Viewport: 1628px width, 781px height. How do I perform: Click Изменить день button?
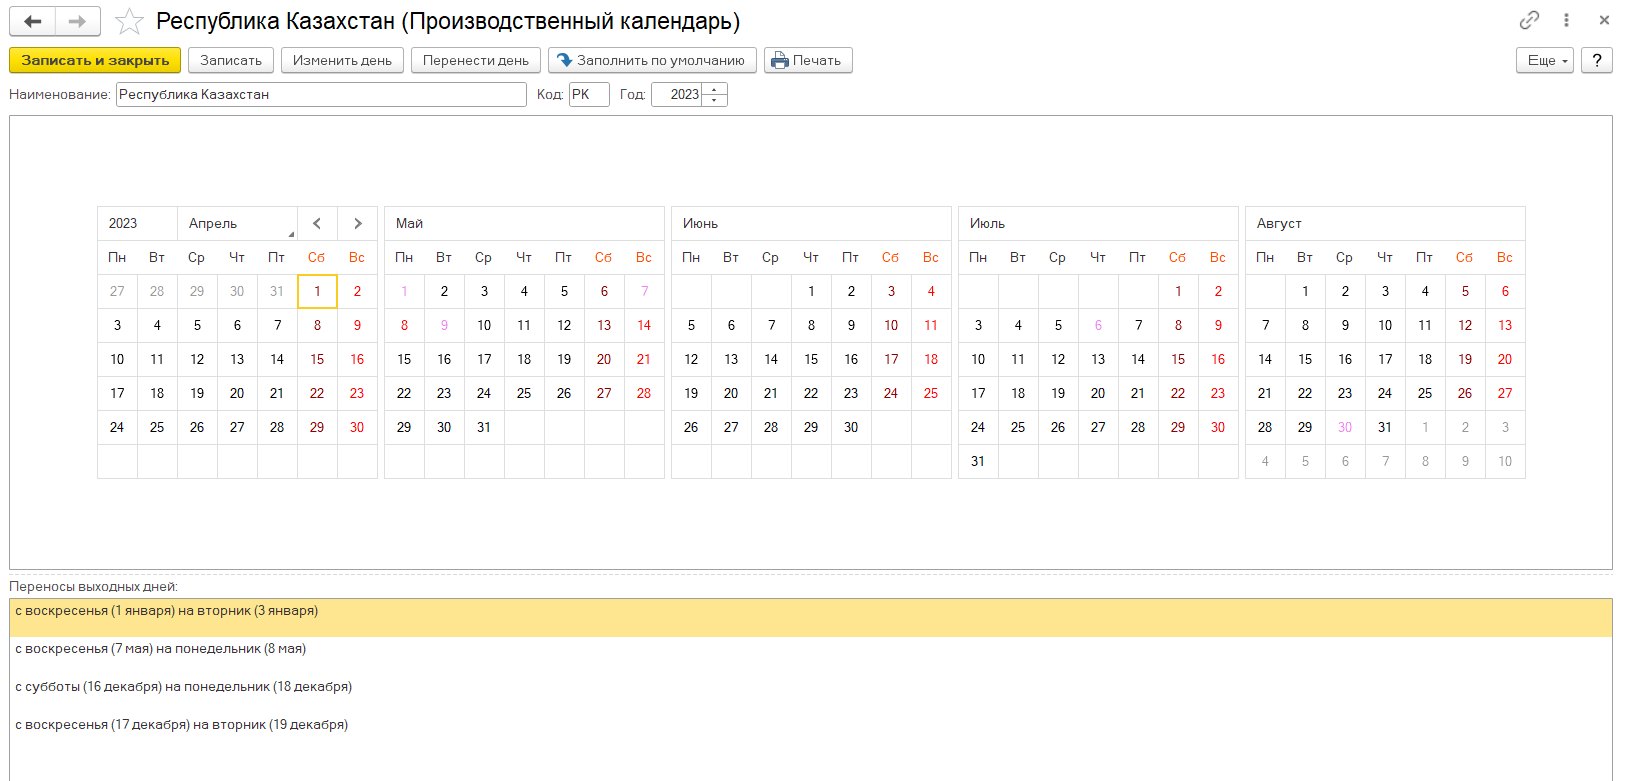pos(342,60)
